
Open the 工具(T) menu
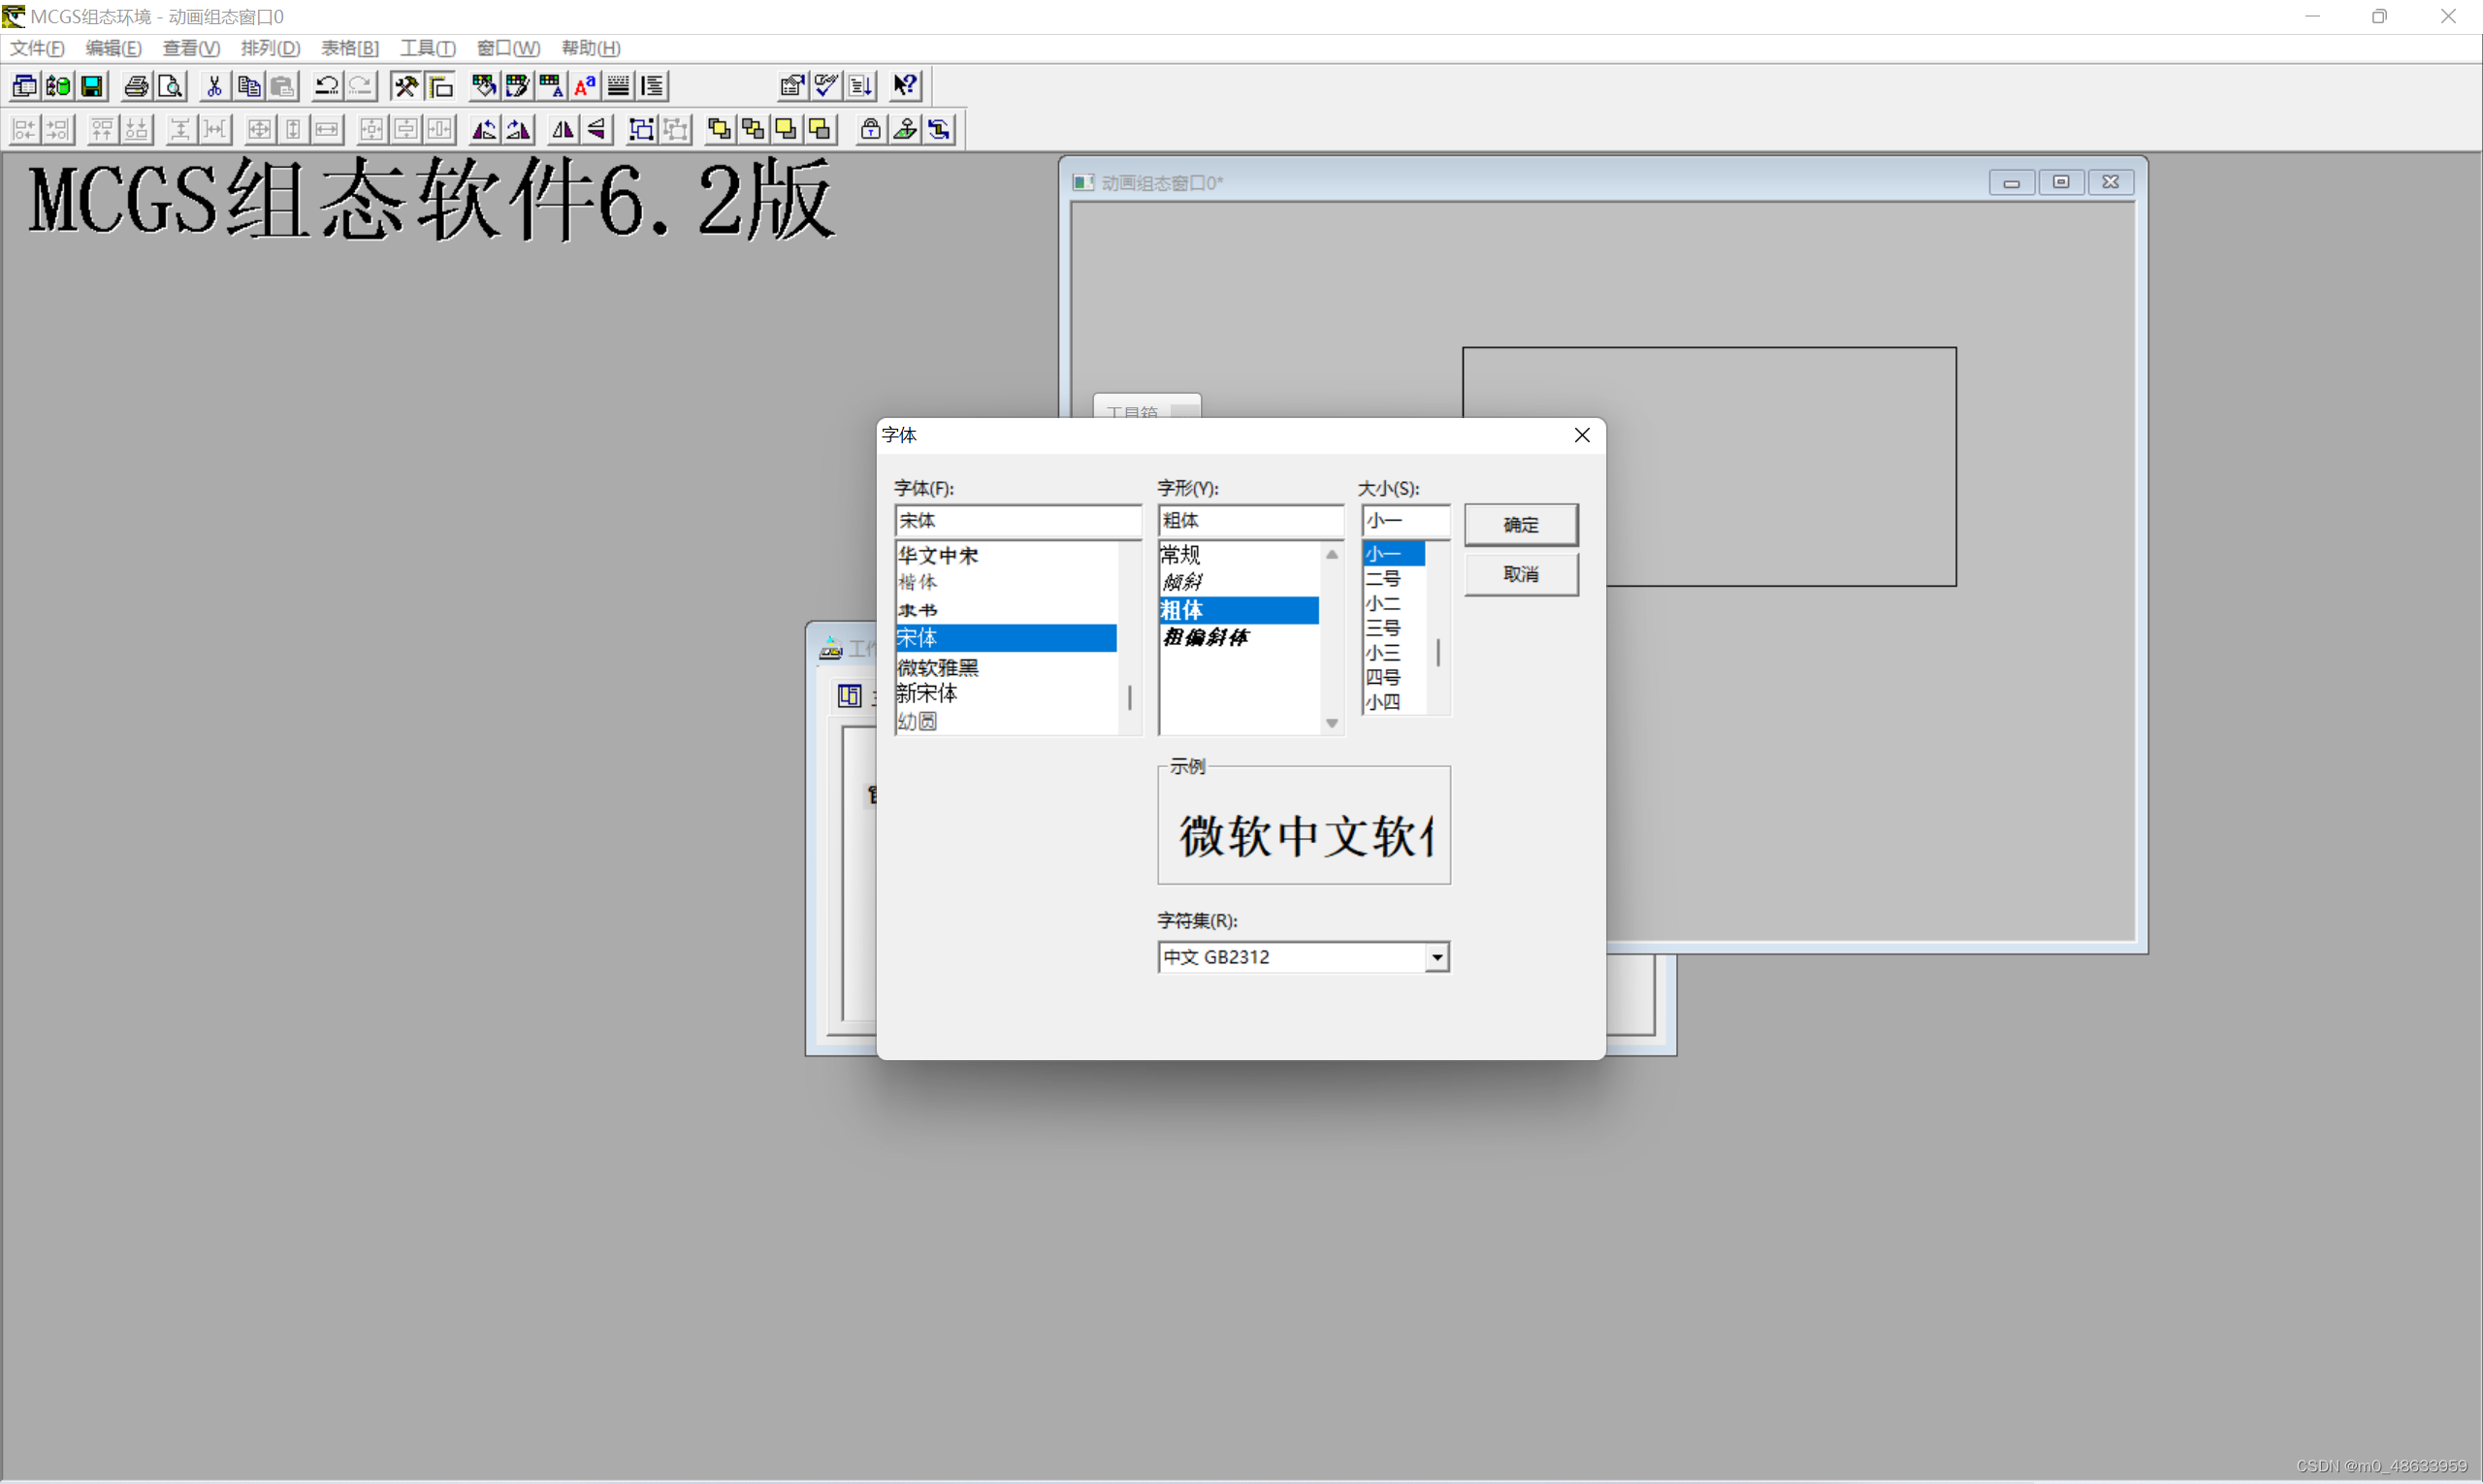coord(427,48)
